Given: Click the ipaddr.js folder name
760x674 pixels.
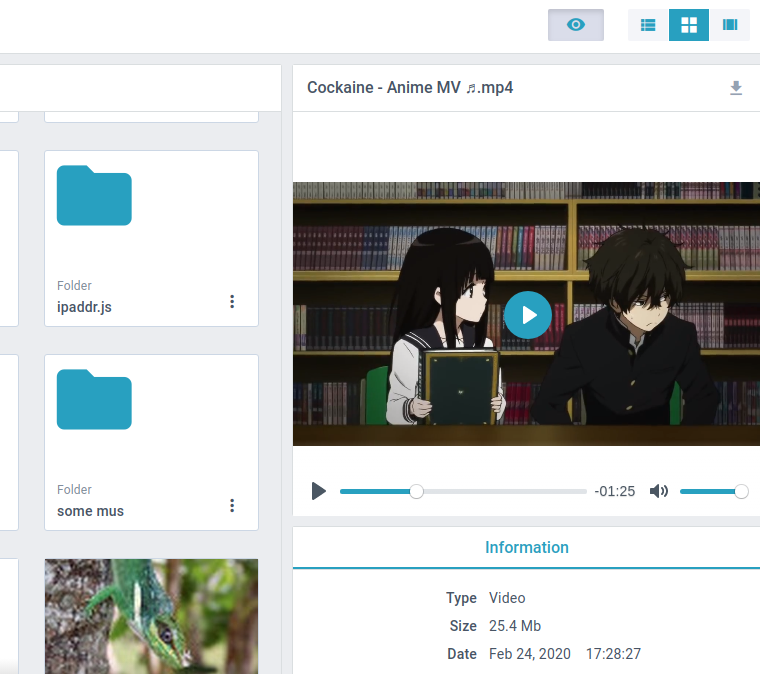Looking at the screenshot, I should (x=85, y=307).
